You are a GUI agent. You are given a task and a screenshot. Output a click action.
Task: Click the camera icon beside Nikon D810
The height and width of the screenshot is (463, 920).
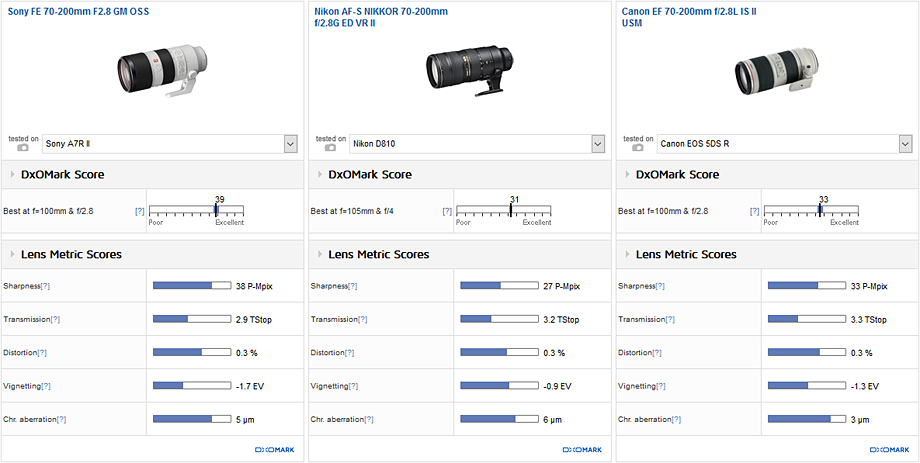(x=331, y=148)
